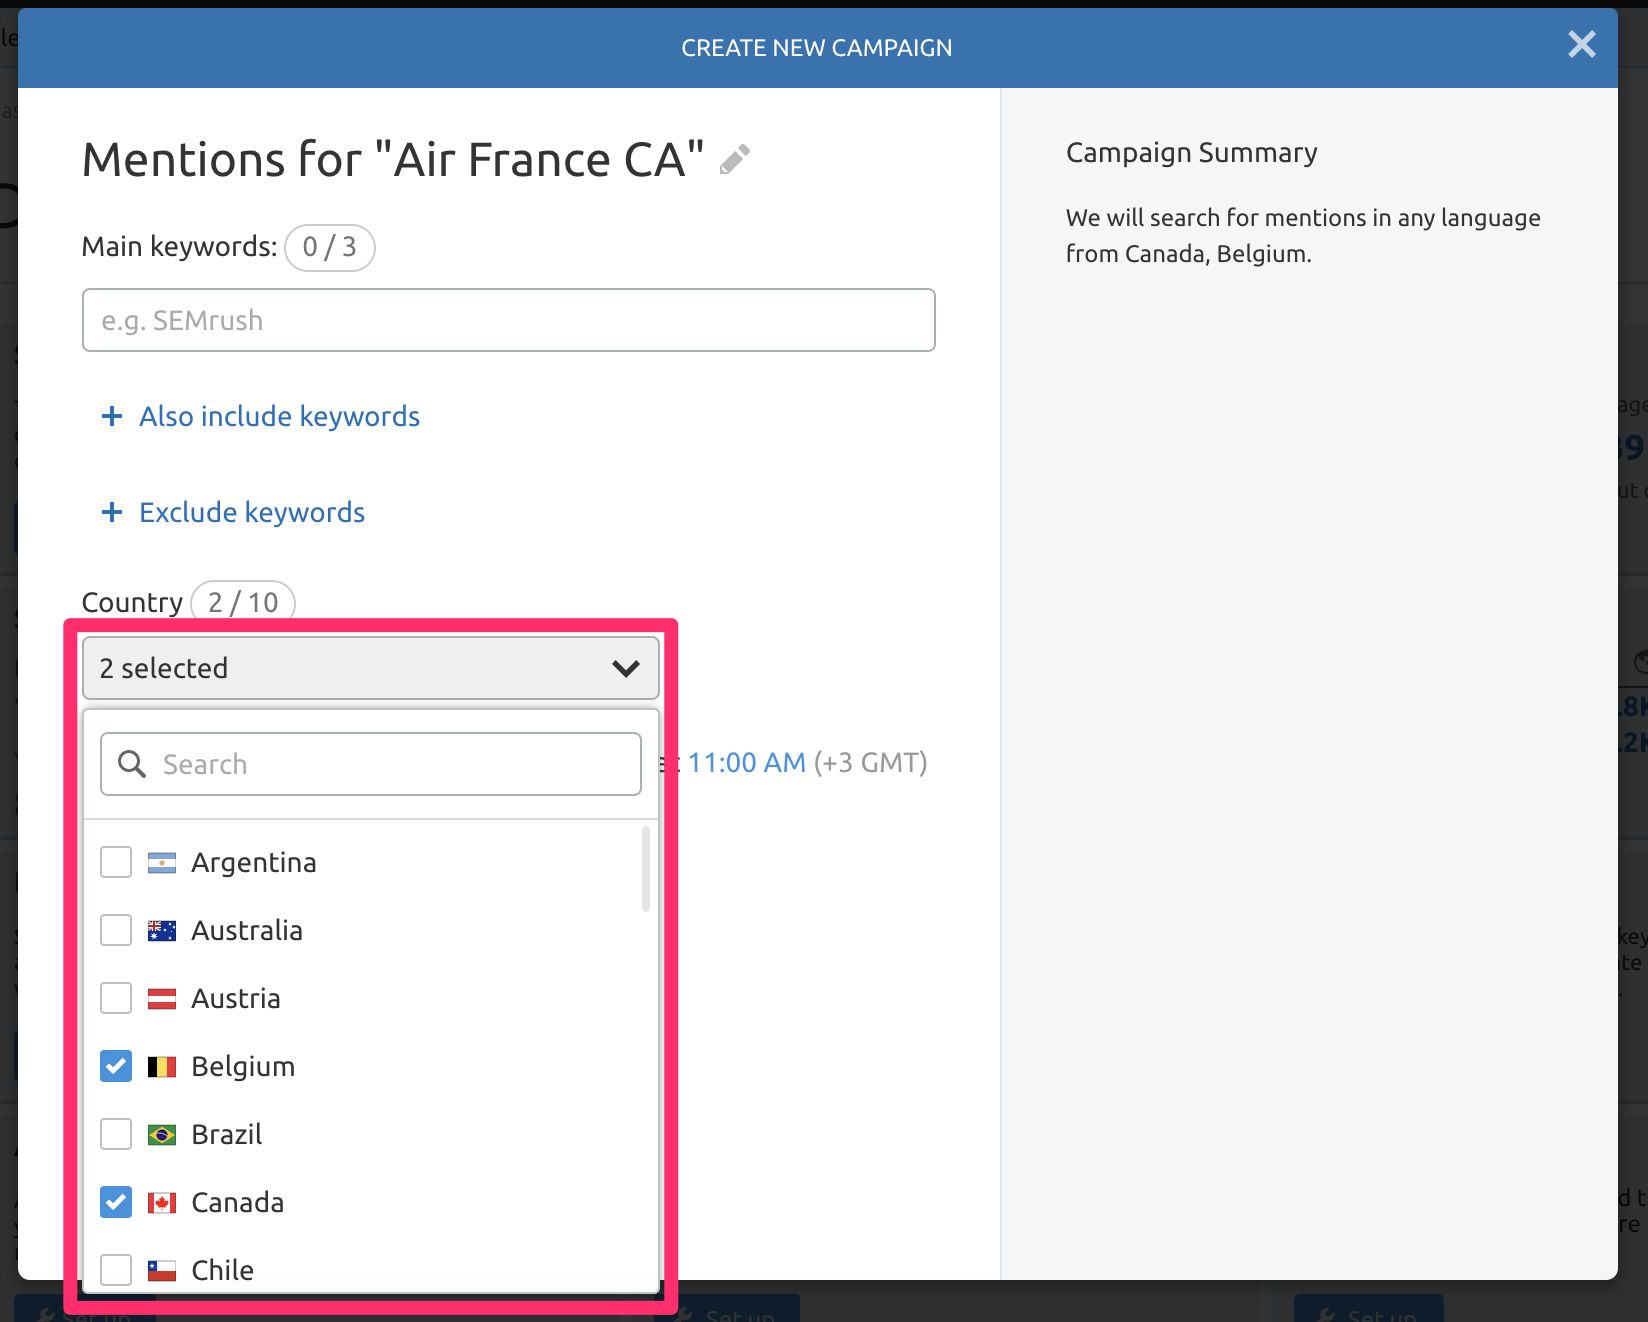Click the country list scrollbar
Image resolution: width=1648 pixels, height=1322 pixels.
(646, 868)
